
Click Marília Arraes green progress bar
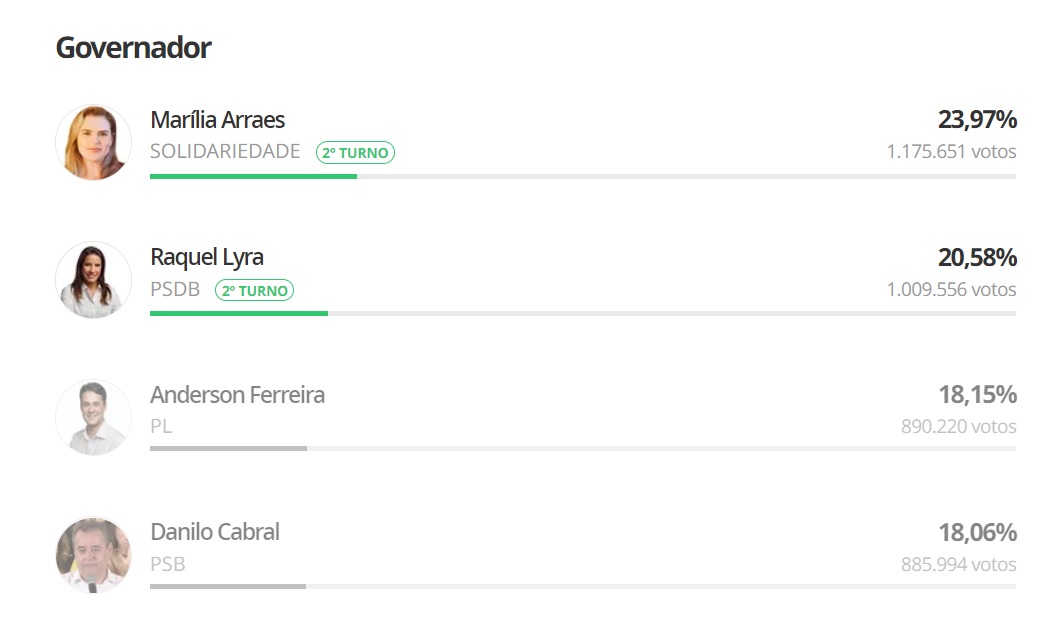click(253, 176)
